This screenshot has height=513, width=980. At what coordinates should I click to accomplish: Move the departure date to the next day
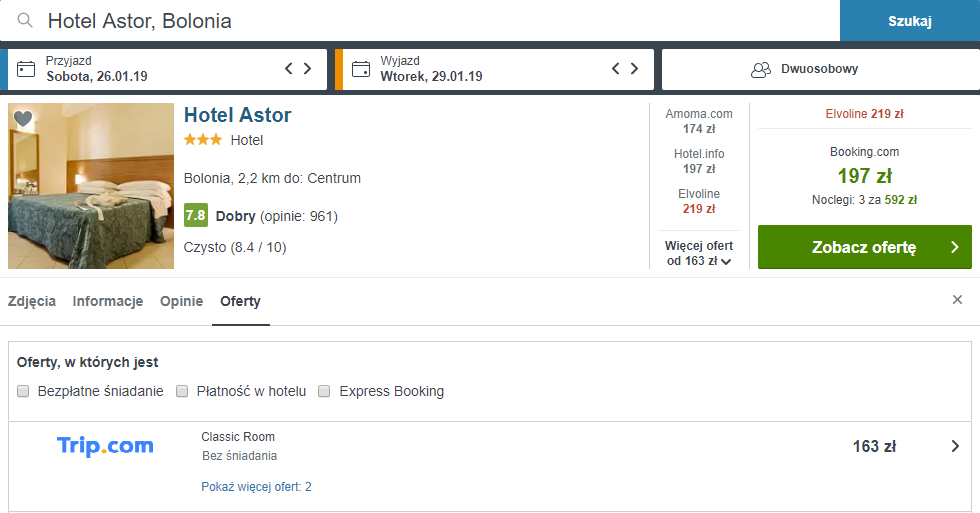tap(634, 69)
